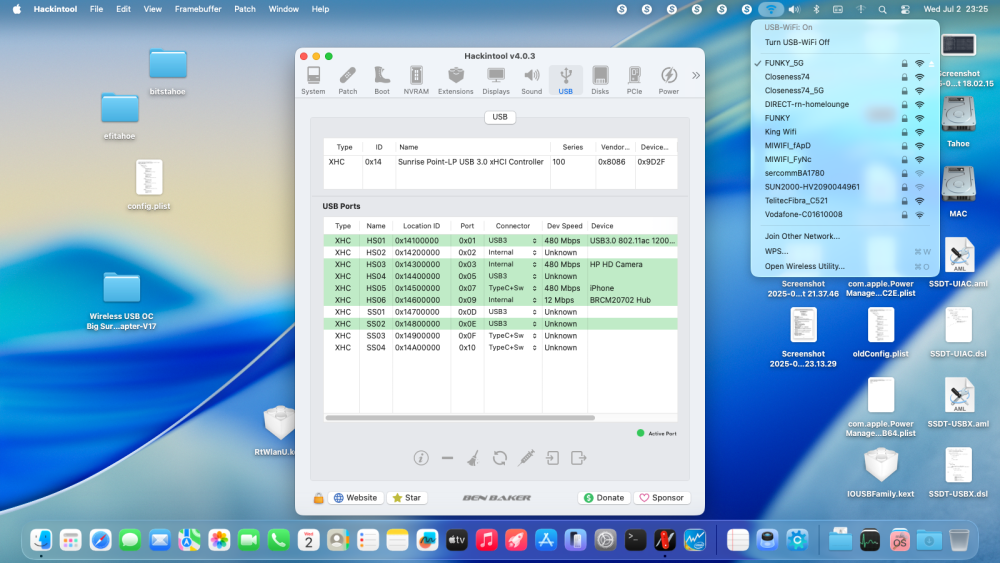1000x563 pixels.
Task: Open connector dropdown for SS04 port
Action: tap(534, 348)
